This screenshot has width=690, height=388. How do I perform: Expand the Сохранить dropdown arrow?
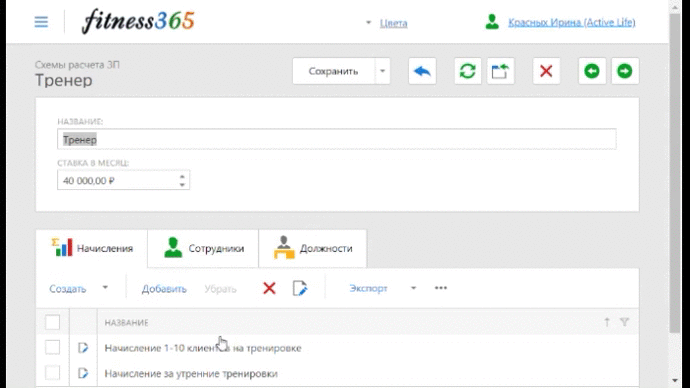tap(382, 71)
